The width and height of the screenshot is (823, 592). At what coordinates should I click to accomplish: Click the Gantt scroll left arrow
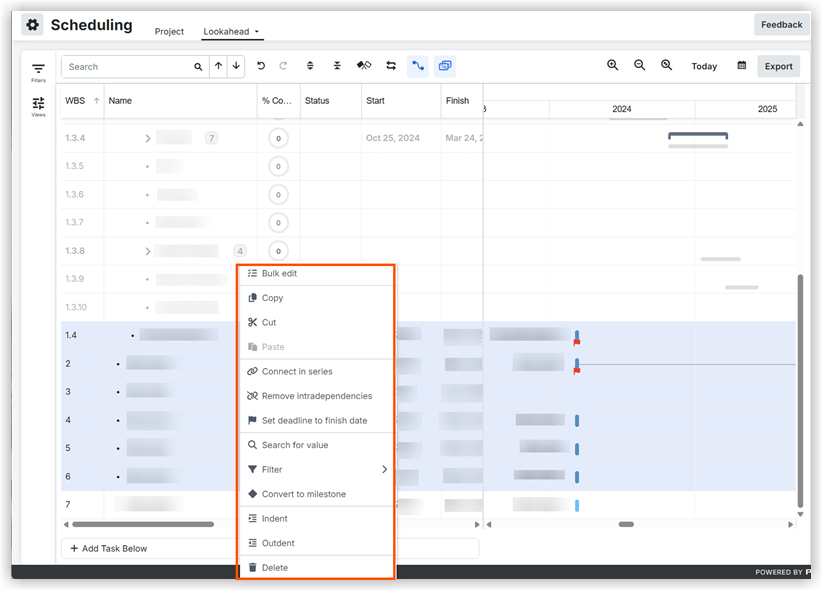point(489,524)
